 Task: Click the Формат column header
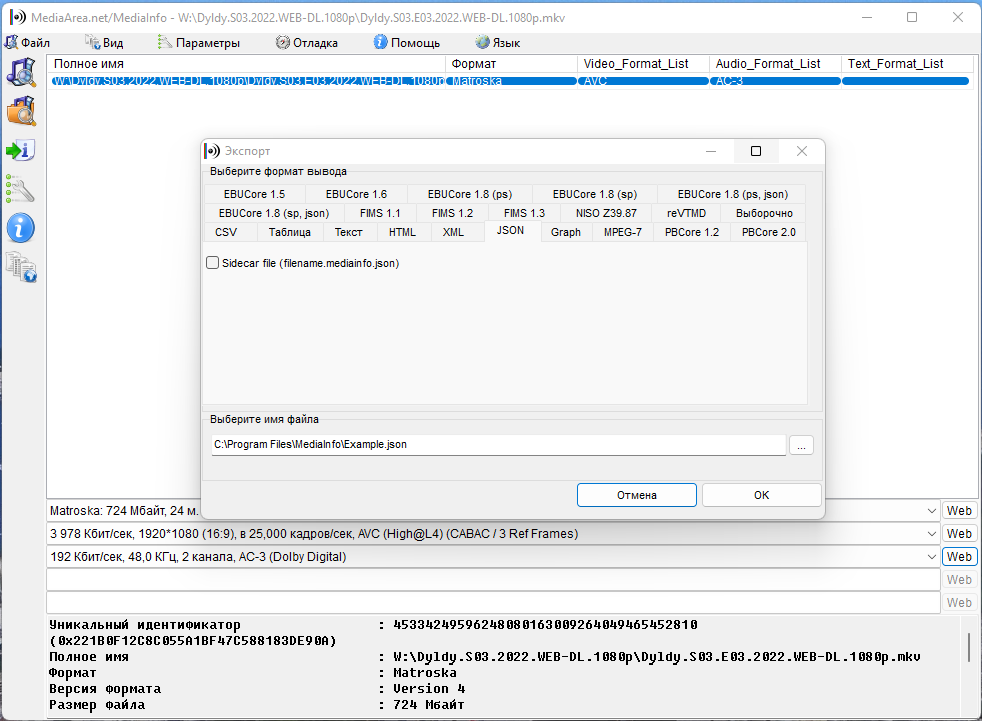[x=511, y=64]
